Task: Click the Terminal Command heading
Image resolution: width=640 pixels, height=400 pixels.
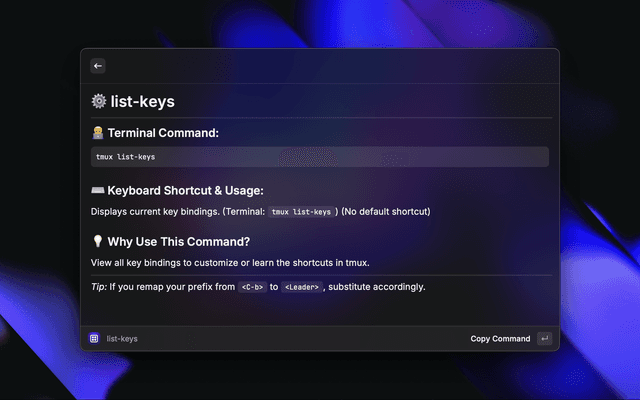Action: click(x=163, y=133)
